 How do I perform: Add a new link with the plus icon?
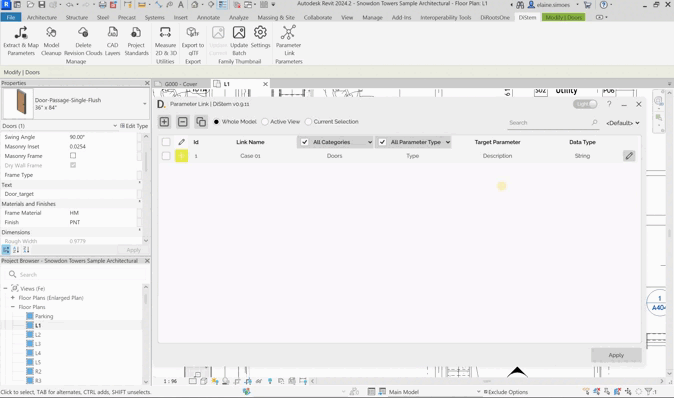point(164,122)
